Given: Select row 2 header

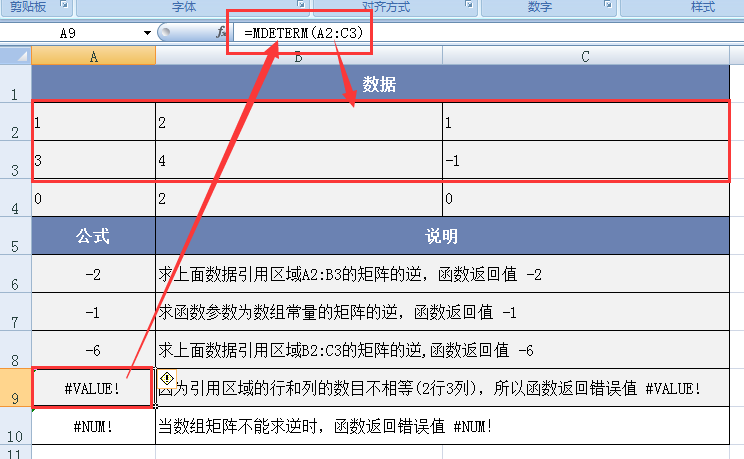Looking at the screenshot, I should pos(16,122).
